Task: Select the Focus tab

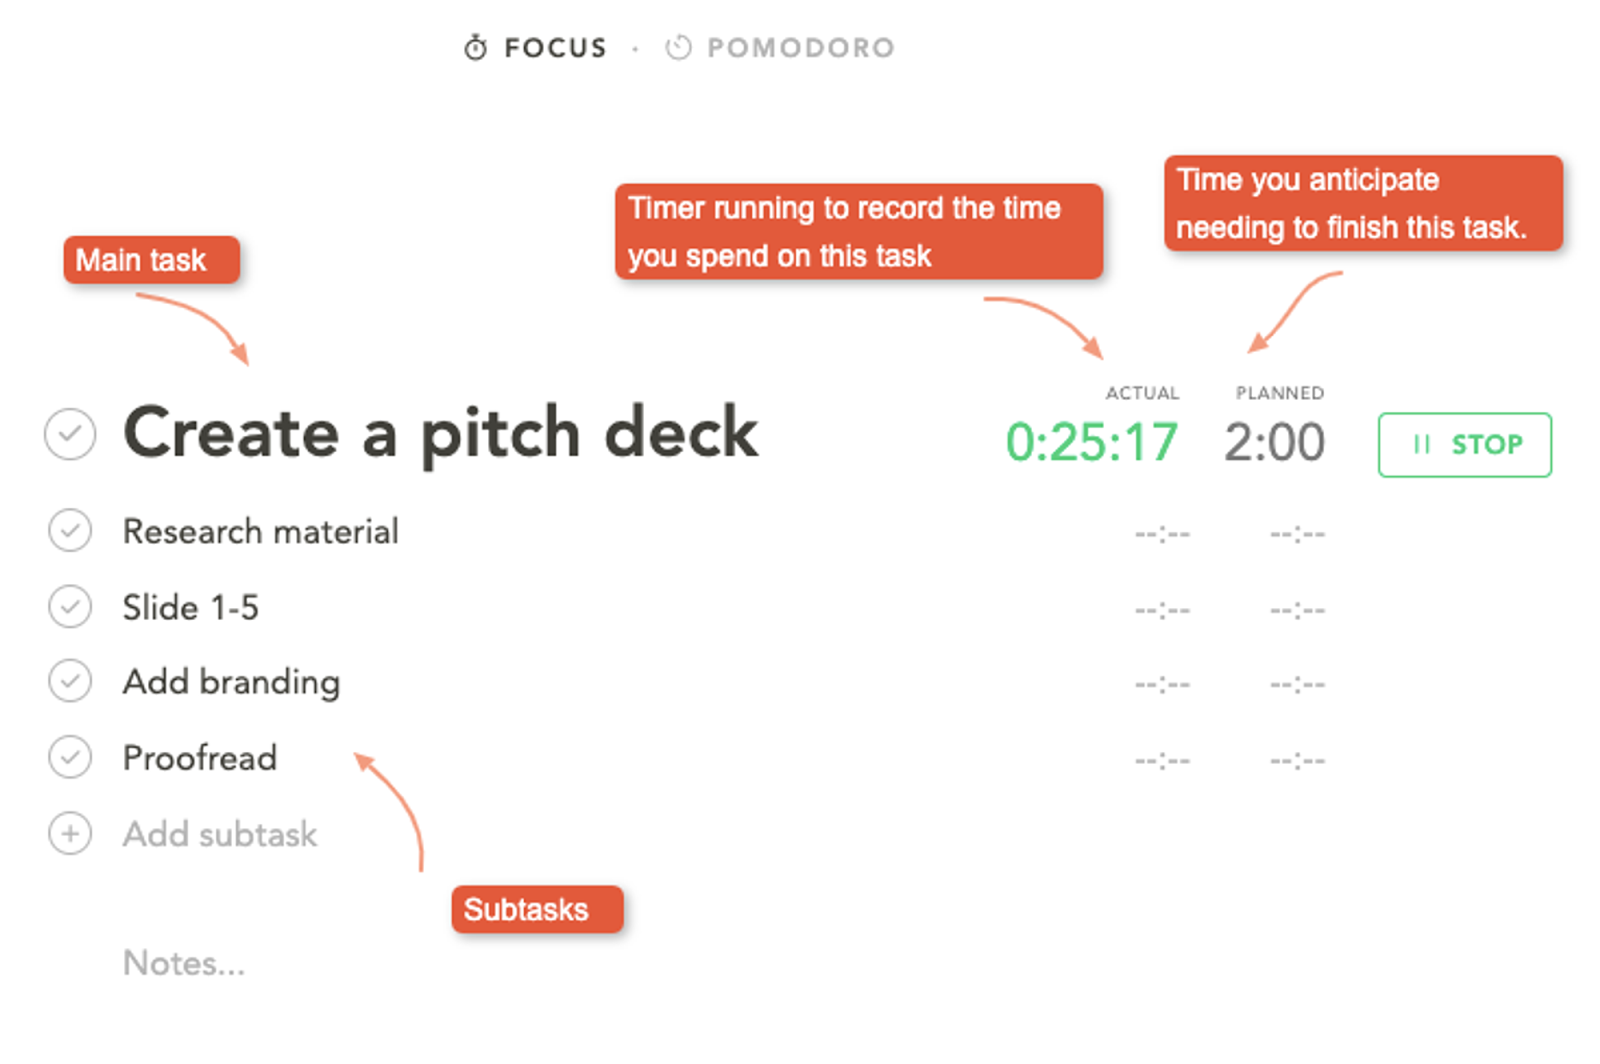Action: [x=536, y=47]
